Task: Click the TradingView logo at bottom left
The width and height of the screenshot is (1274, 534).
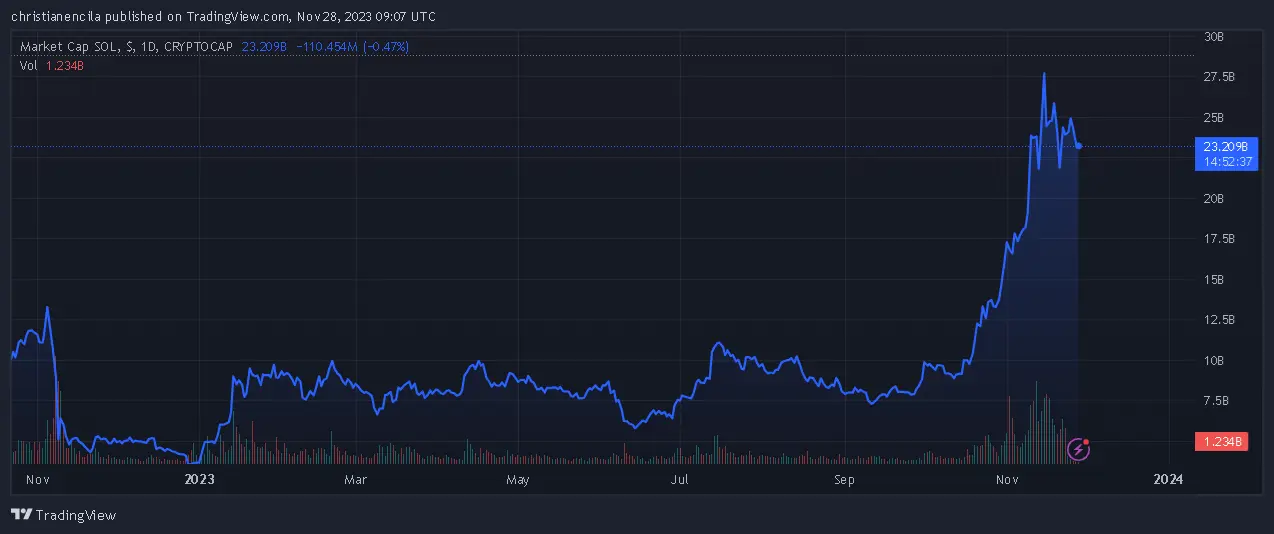Action: pyautogui.click(x=64, y=515)
